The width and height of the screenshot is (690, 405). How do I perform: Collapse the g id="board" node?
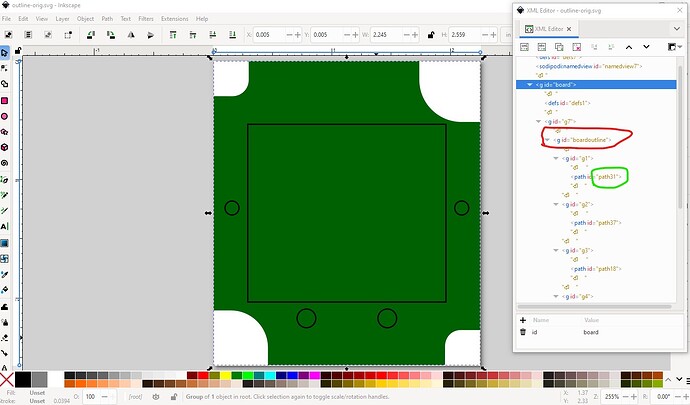coord(530,85)
